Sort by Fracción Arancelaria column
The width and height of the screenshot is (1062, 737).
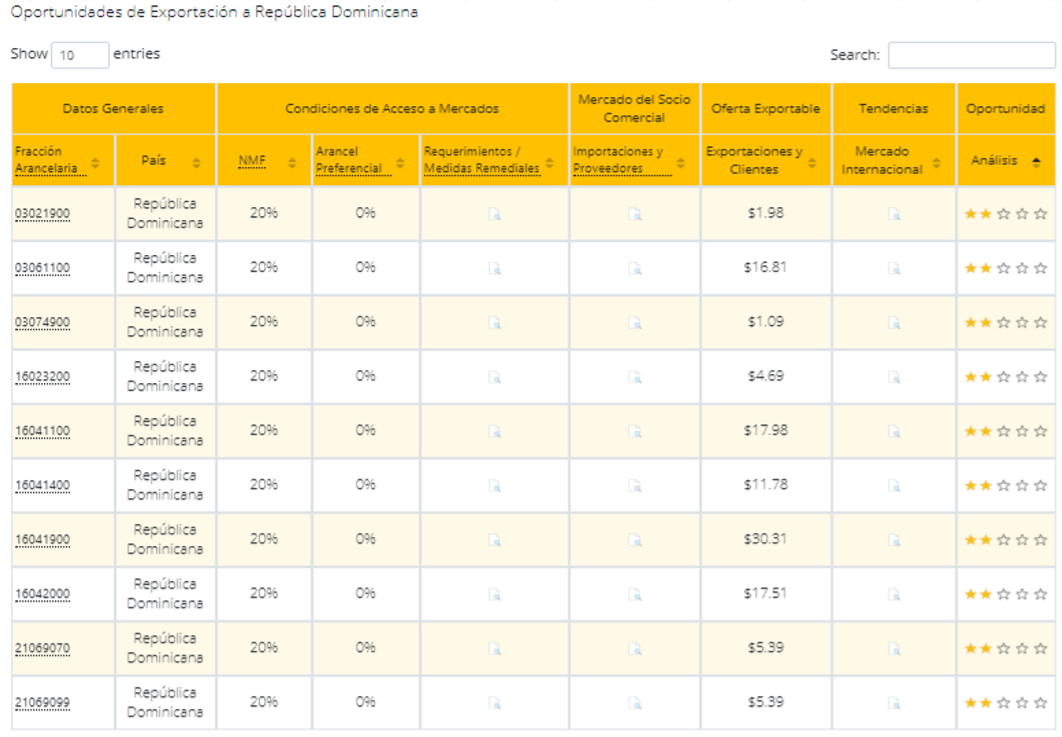click(x=57, y=161)
